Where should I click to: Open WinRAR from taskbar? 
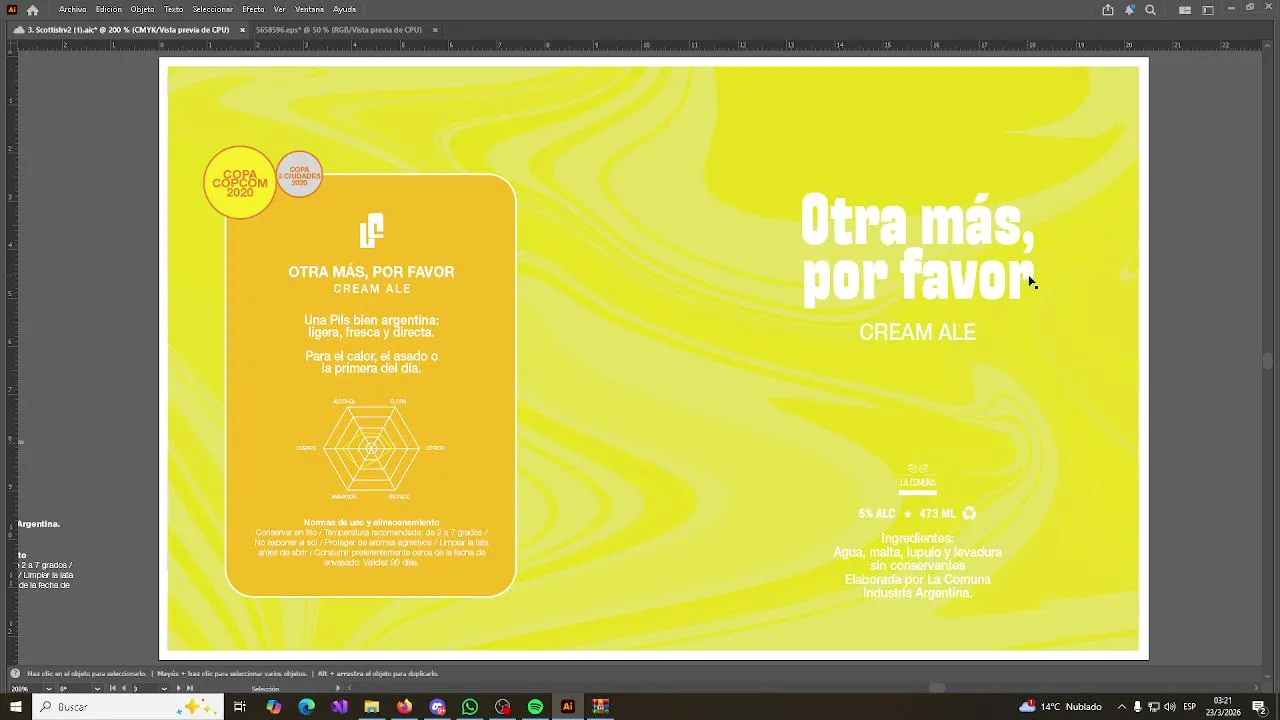[600, 707]
